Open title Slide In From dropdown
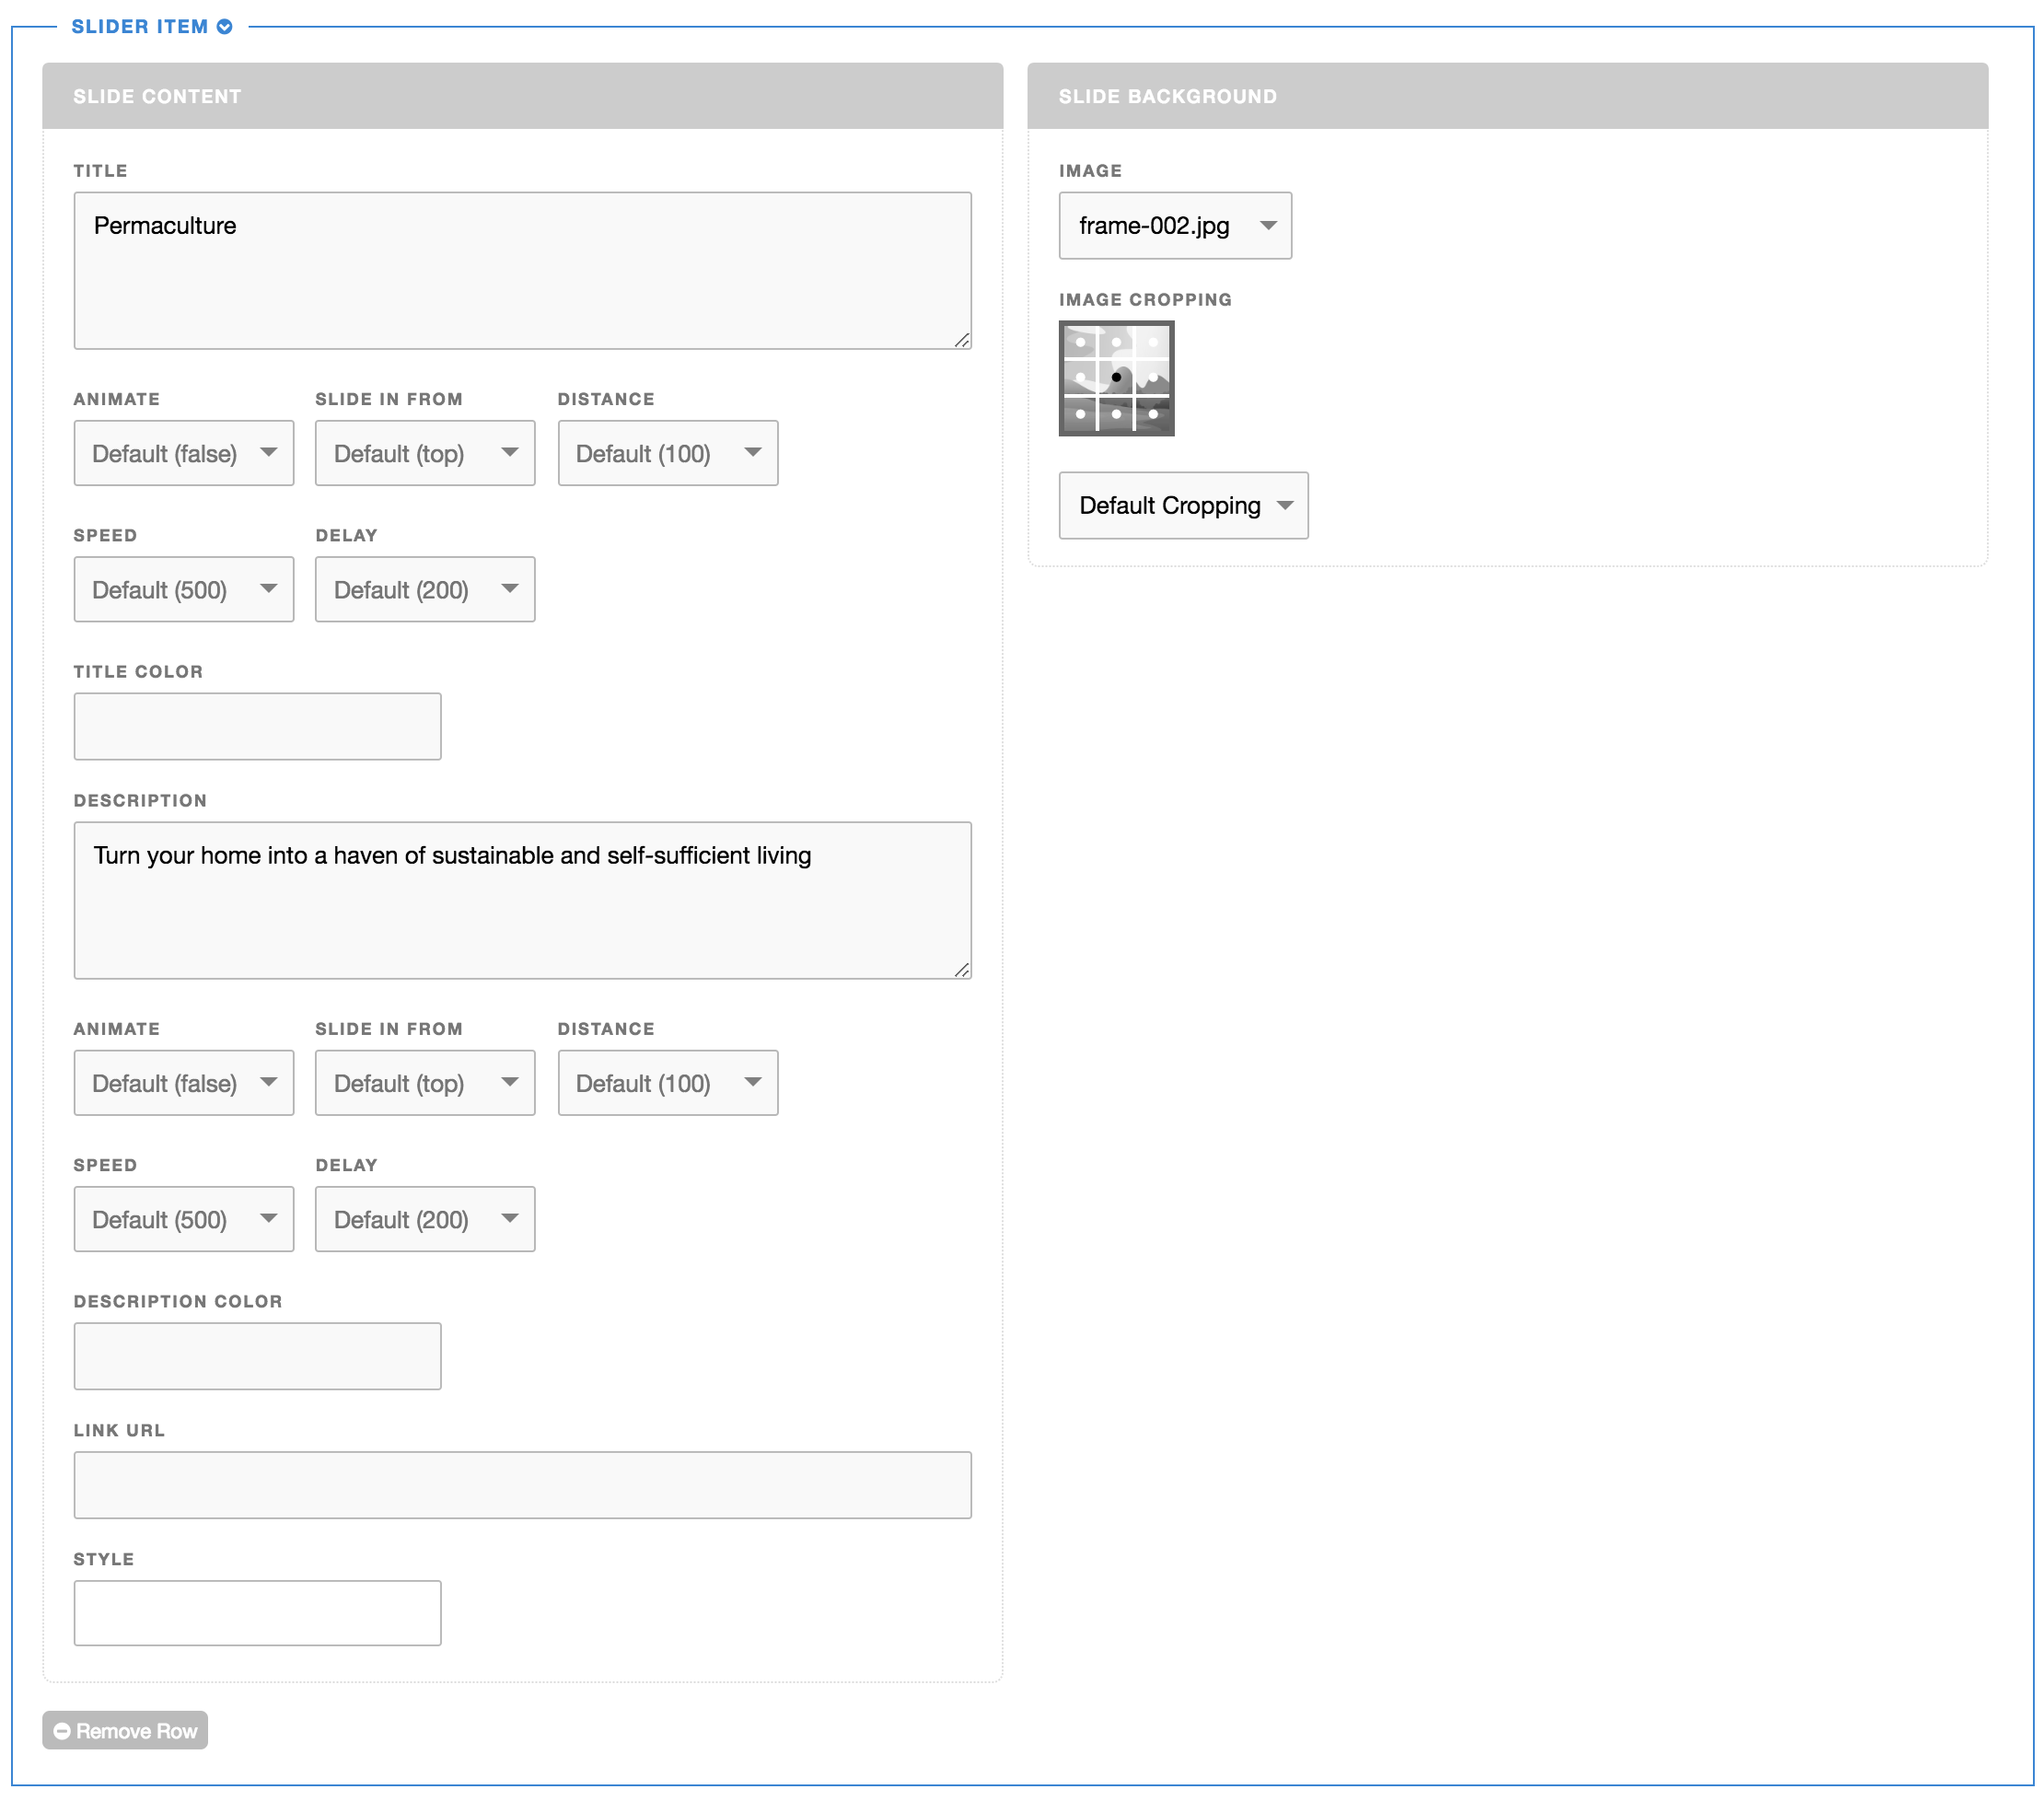2044x1801 pixels. [x=424, y=453]
